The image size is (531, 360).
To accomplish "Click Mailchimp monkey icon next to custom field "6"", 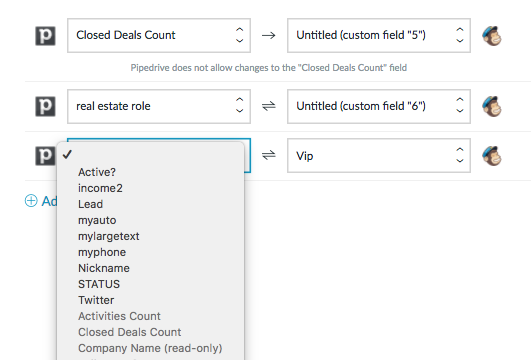I will click(x=492, y=107).
